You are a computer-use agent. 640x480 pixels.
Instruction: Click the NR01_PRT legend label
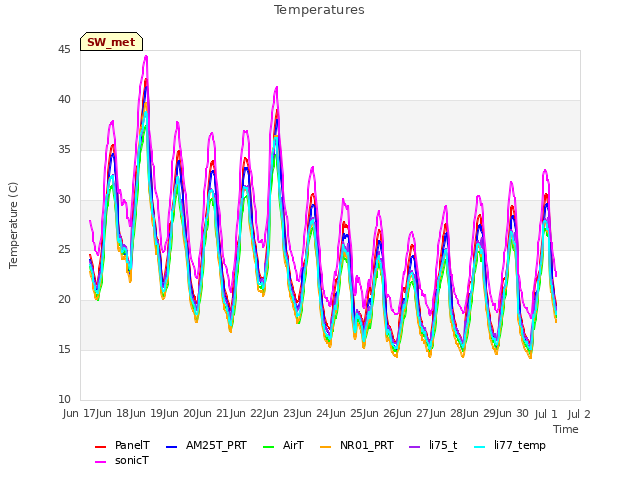coord(367,445)
